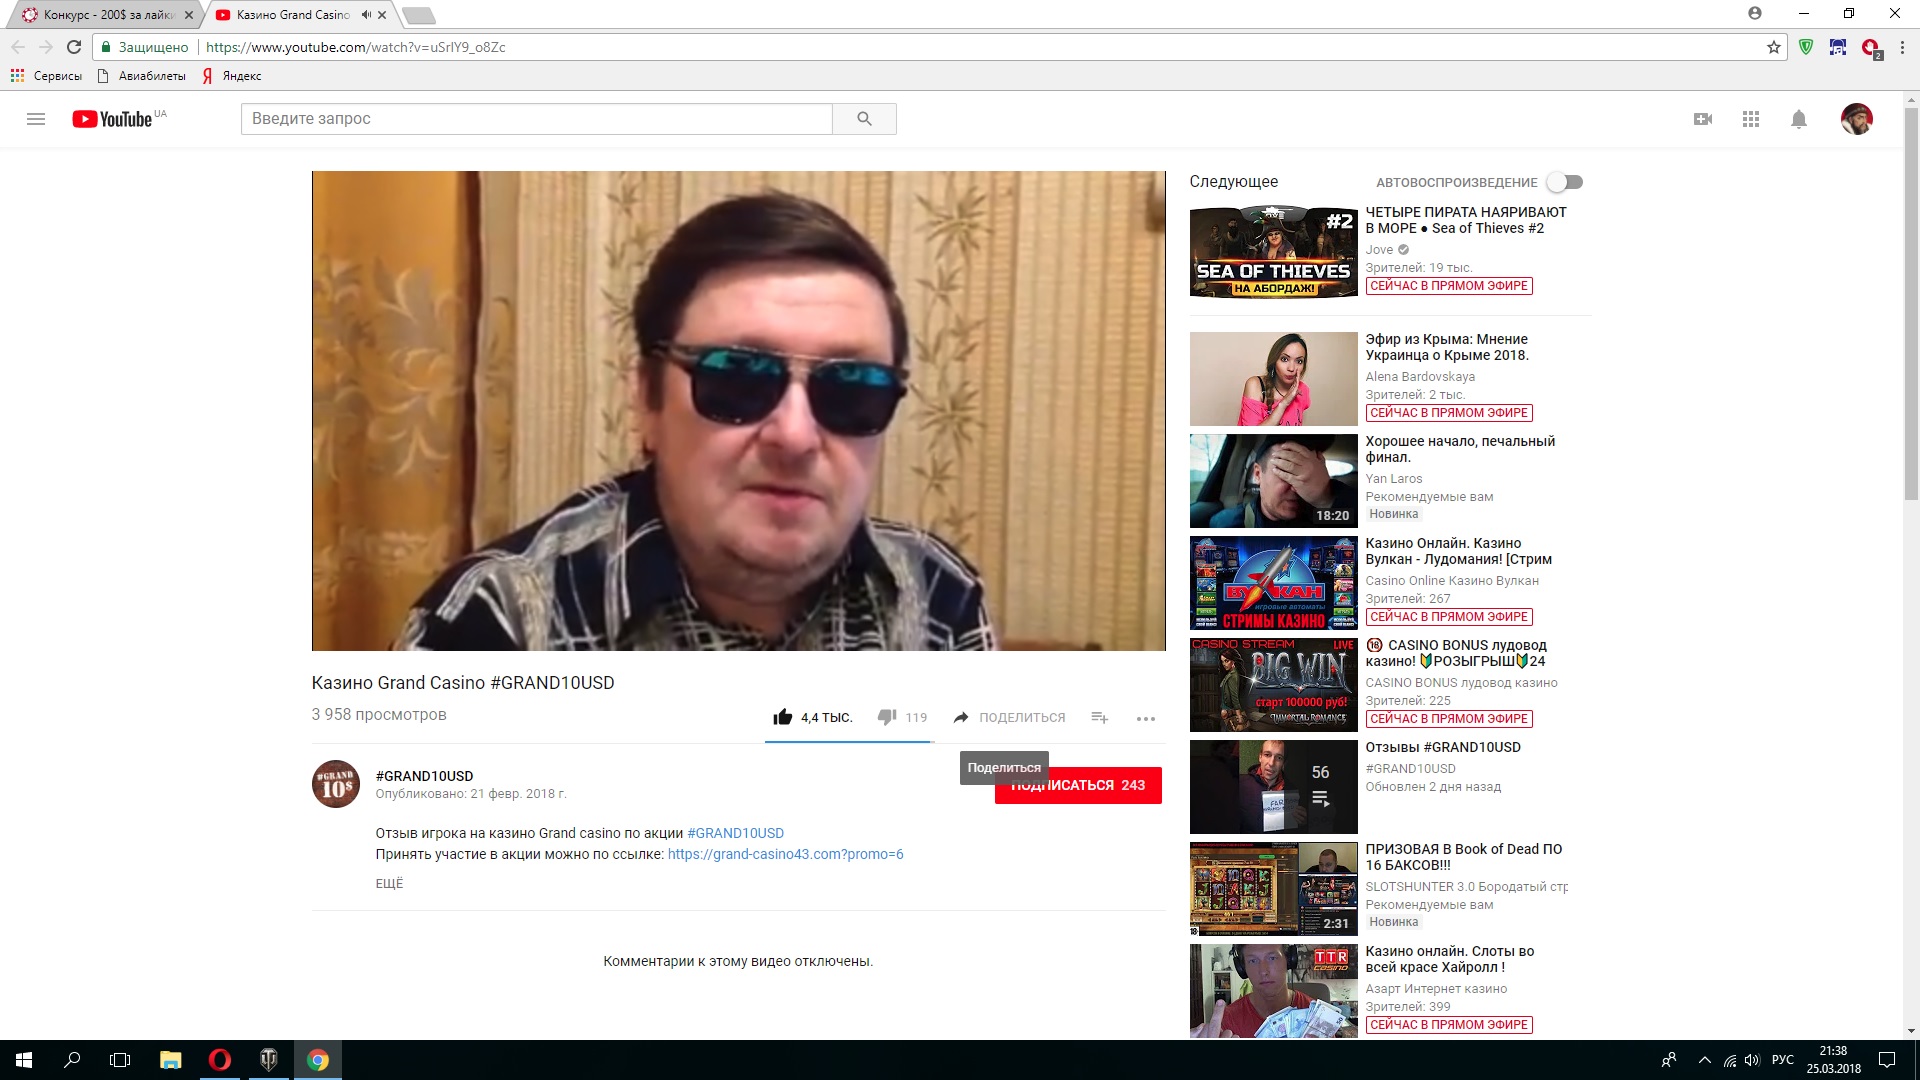Click the Защищено secure site indicator
1920x1080 pixels.
point(145,47)
